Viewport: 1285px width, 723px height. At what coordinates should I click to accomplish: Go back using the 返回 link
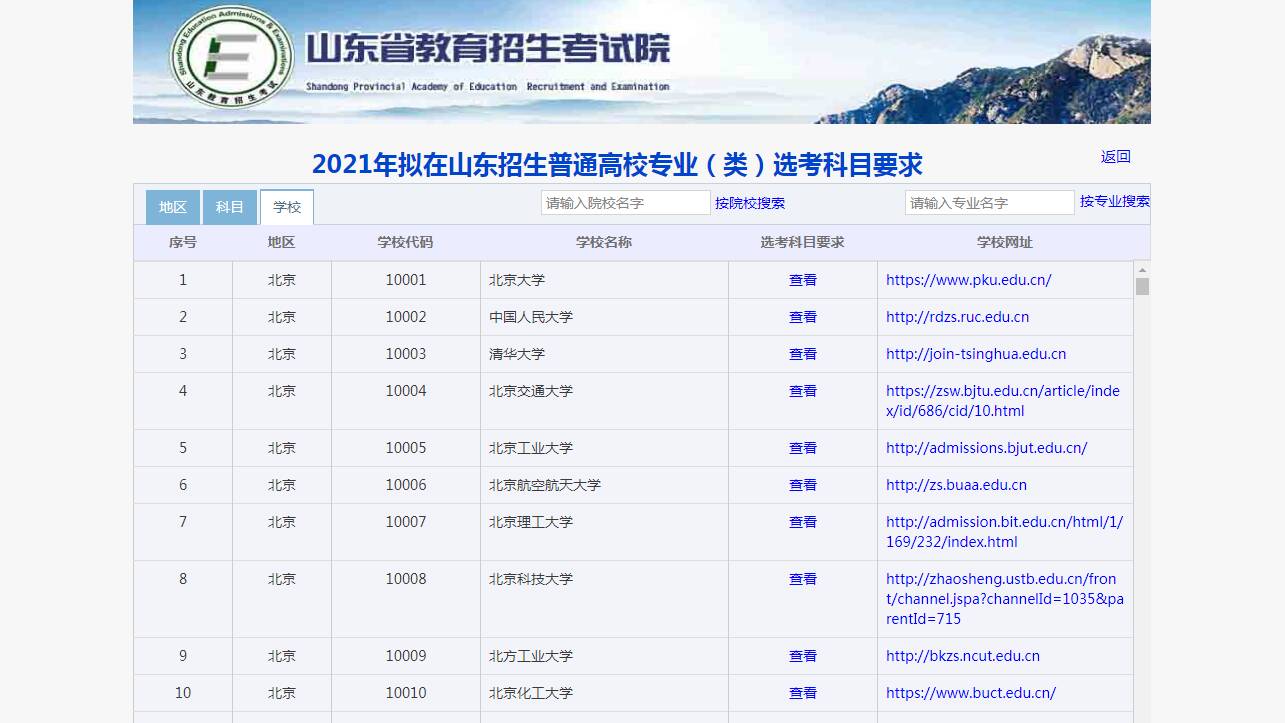(x=1115, y=156)
